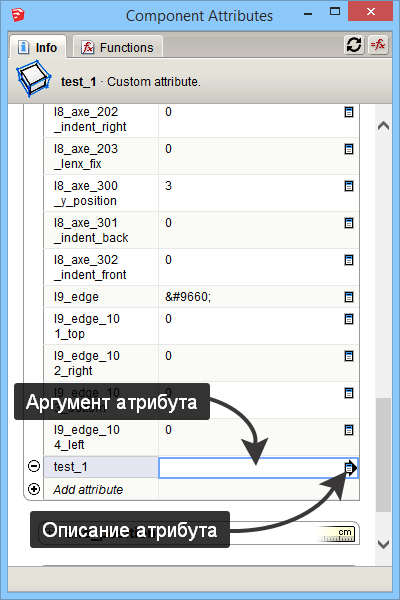Click details icon for l9_edge_101_top row
This screenshot has width=400, height=600.
click(349, 319)
